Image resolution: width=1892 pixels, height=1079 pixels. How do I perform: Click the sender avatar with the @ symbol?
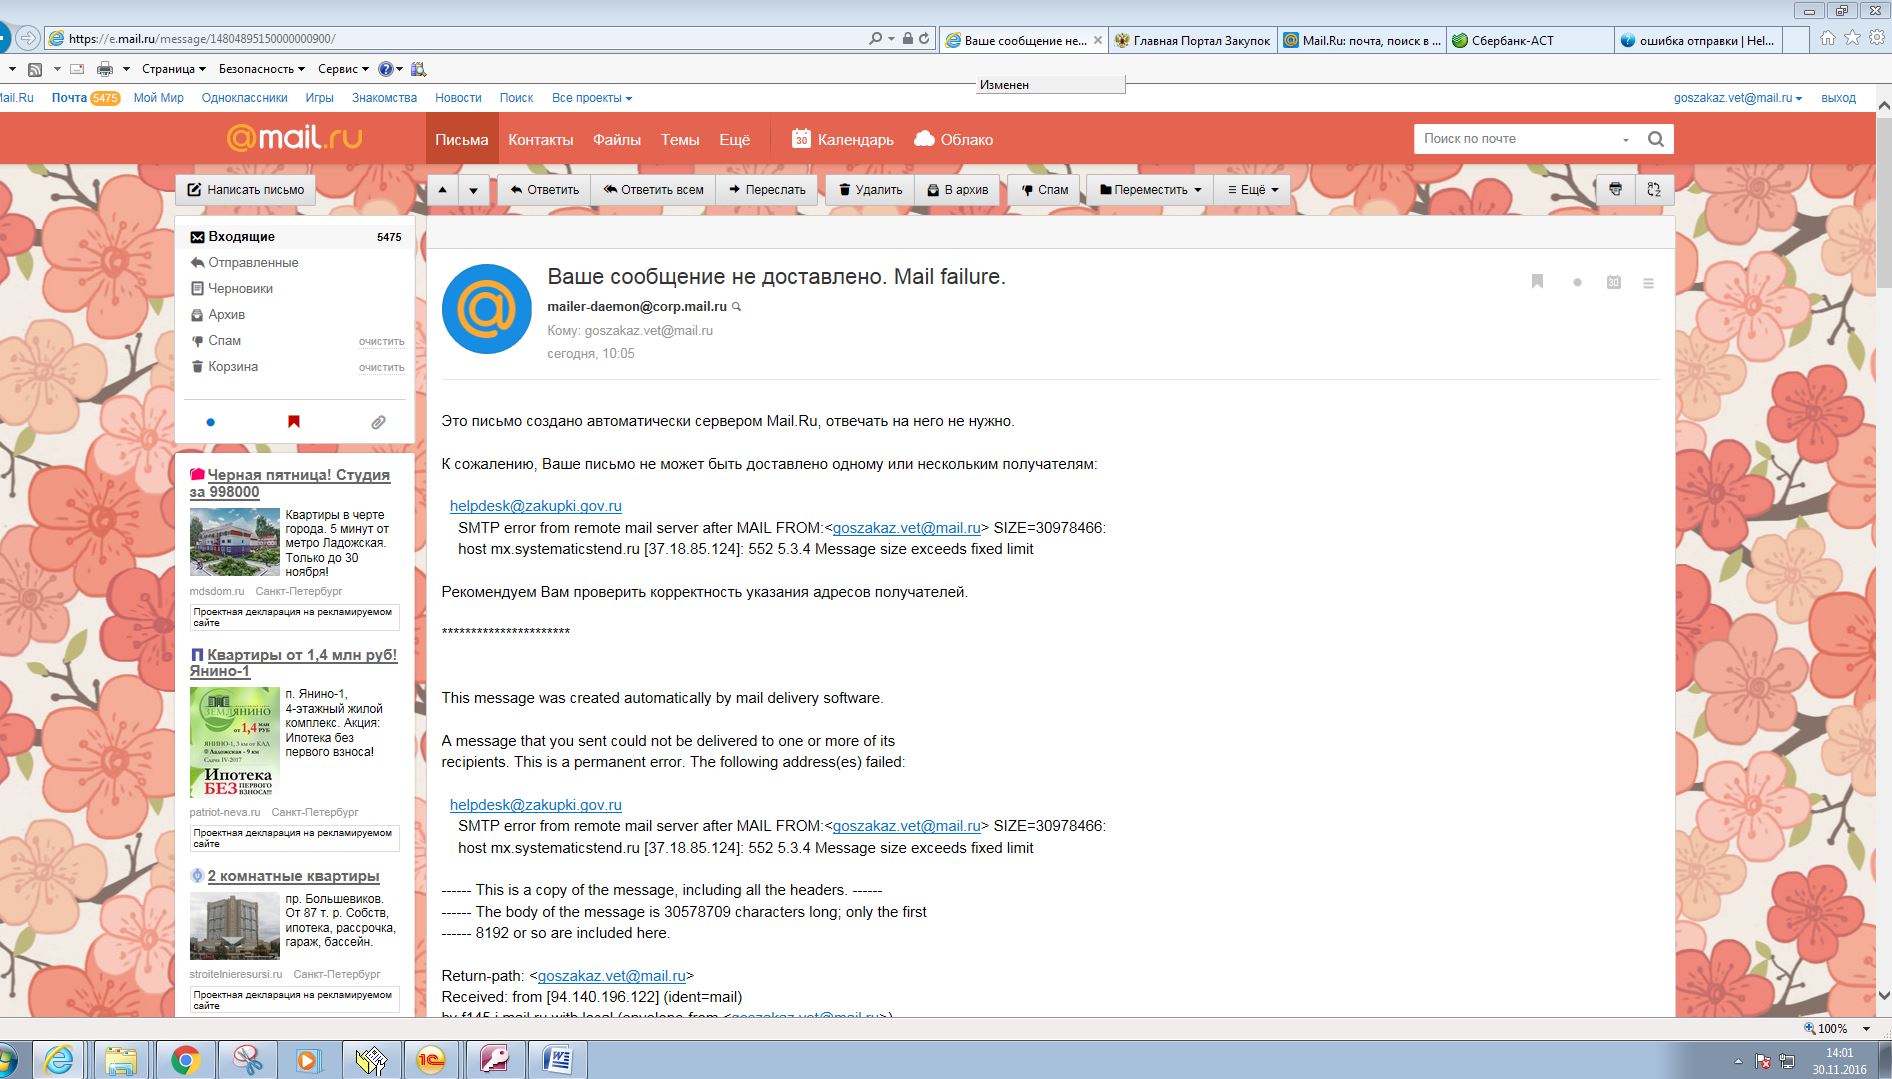(x=487, y=309)
